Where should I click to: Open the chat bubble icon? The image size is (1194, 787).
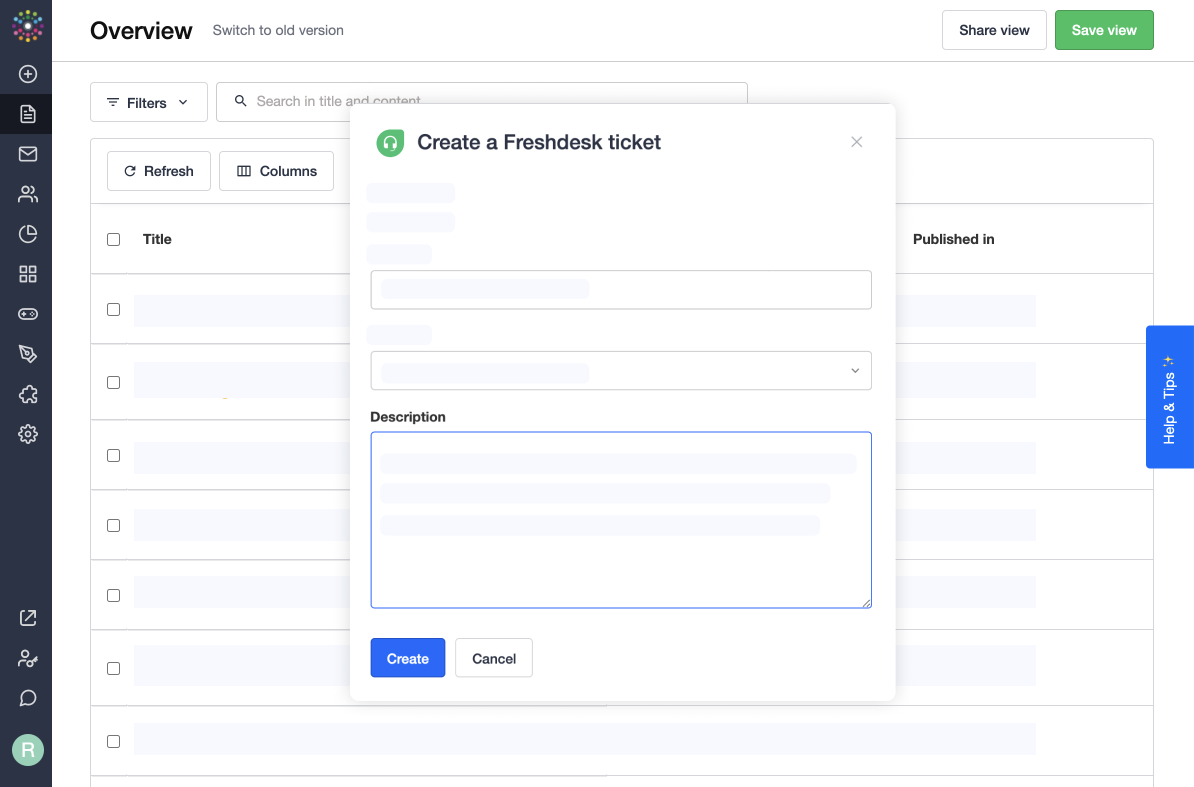(27, 698)
